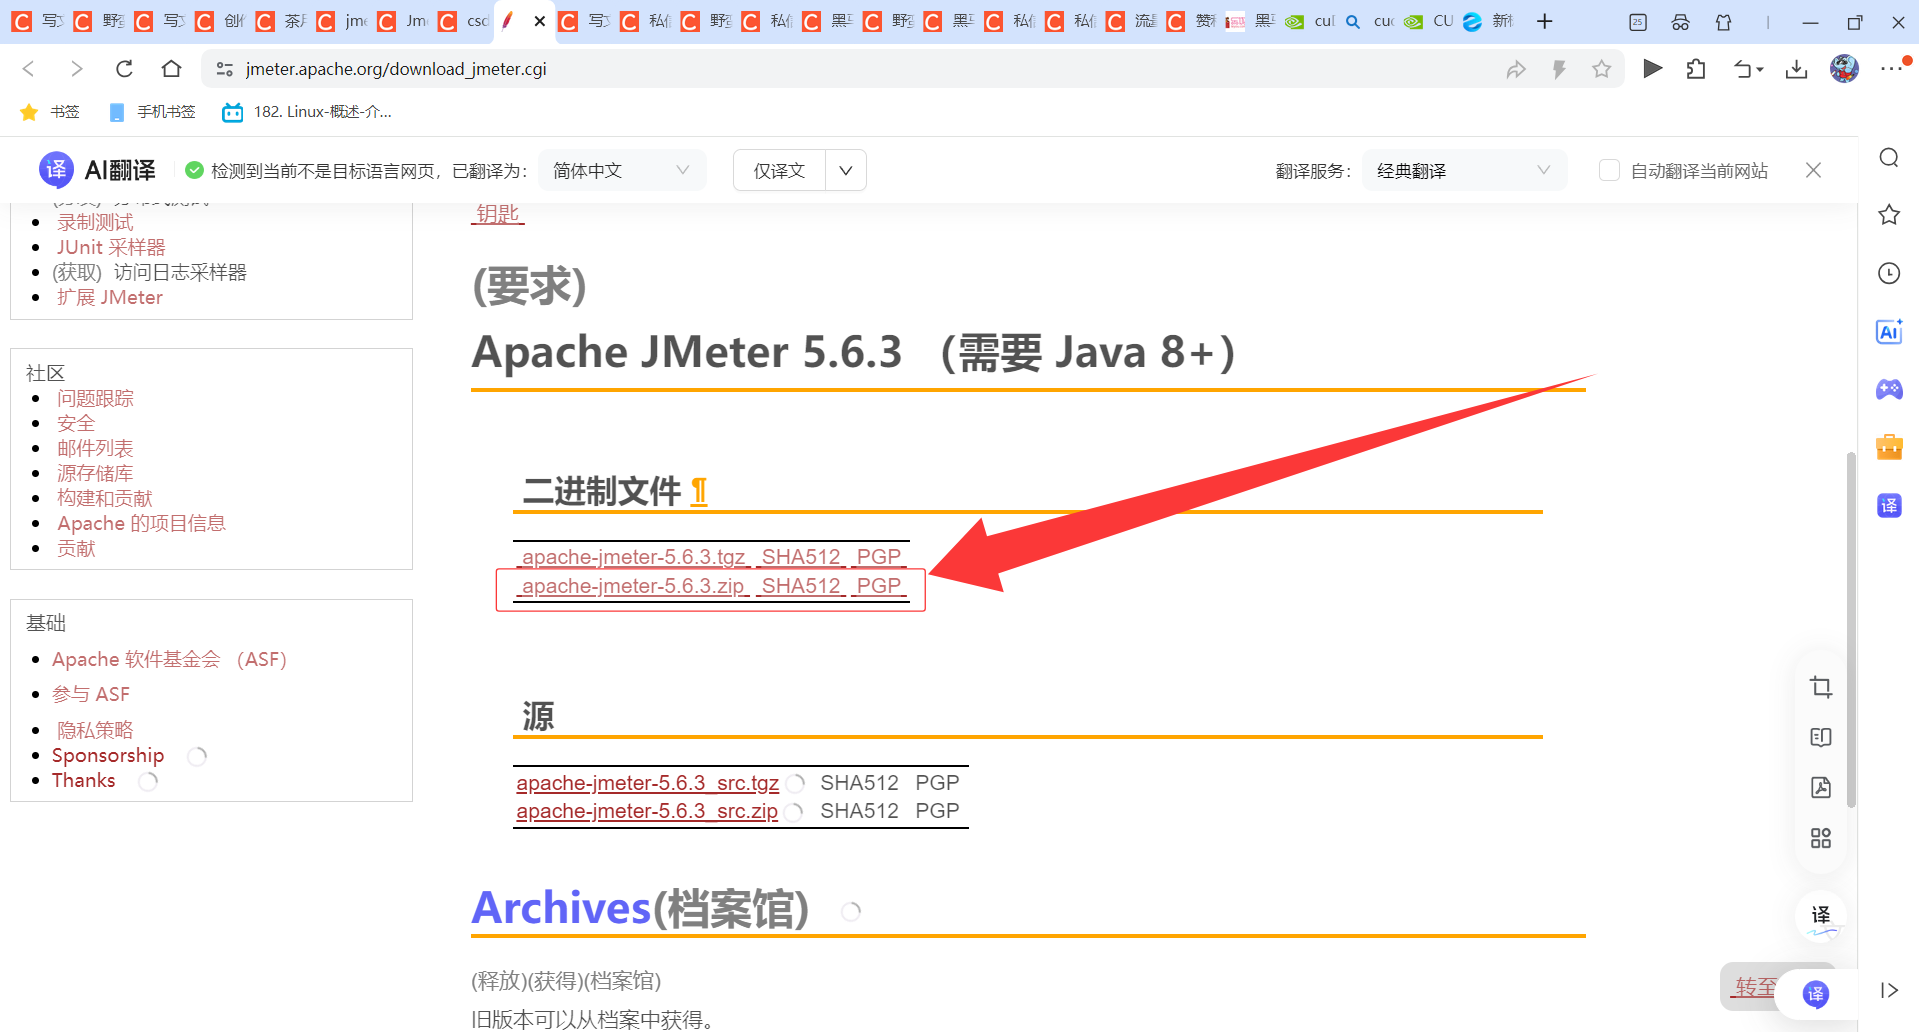This screenshot has height=1032, width=1919.
Task: Go forward to the next page
Action: click(x=76, y=69)
